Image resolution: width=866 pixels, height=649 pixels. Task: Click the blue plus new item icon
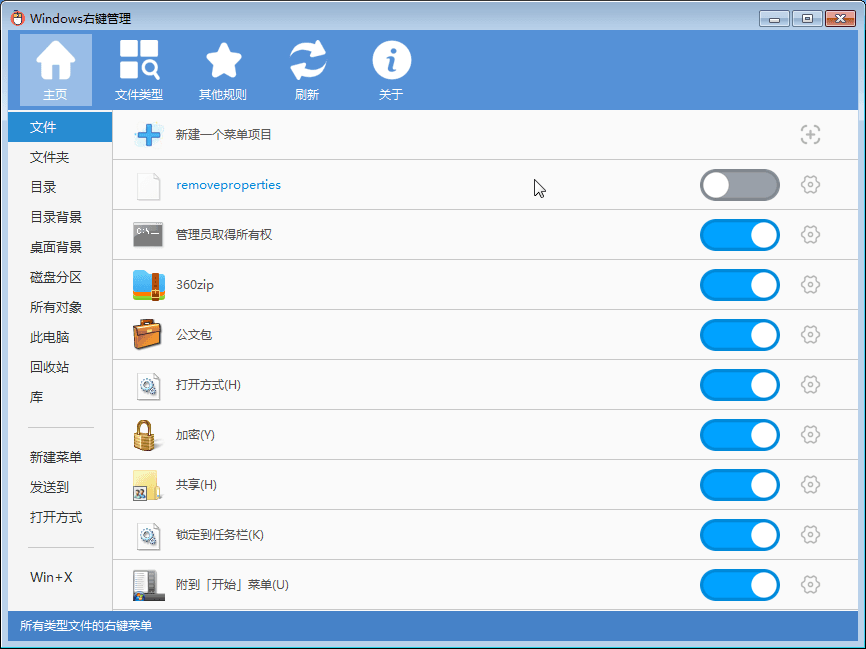click(149, 135)
